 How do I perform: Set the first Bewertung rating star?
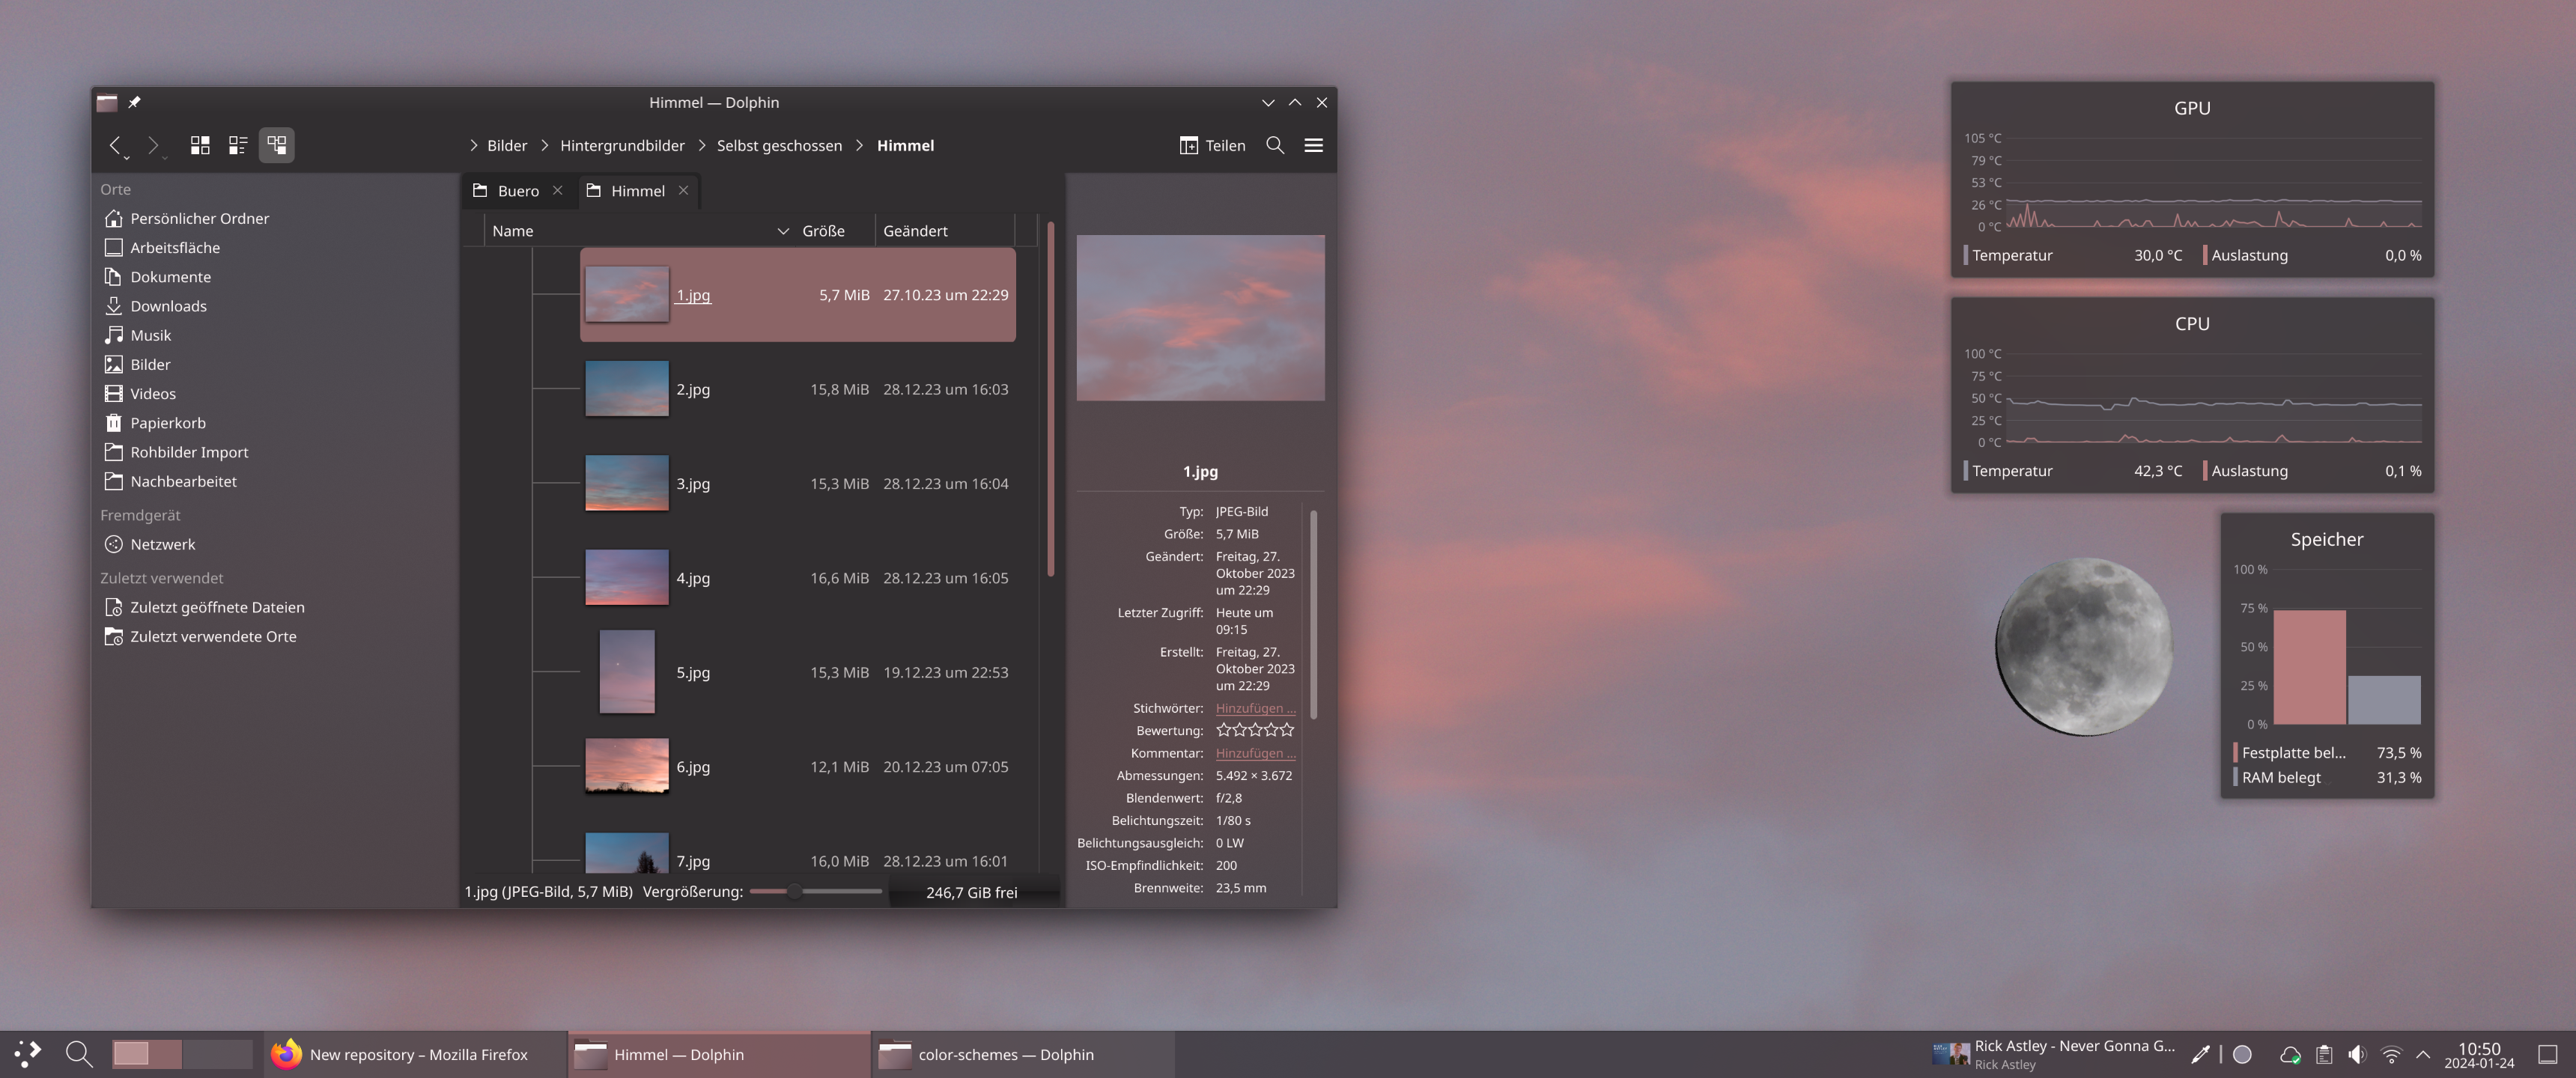click(x=1223, y=730)
